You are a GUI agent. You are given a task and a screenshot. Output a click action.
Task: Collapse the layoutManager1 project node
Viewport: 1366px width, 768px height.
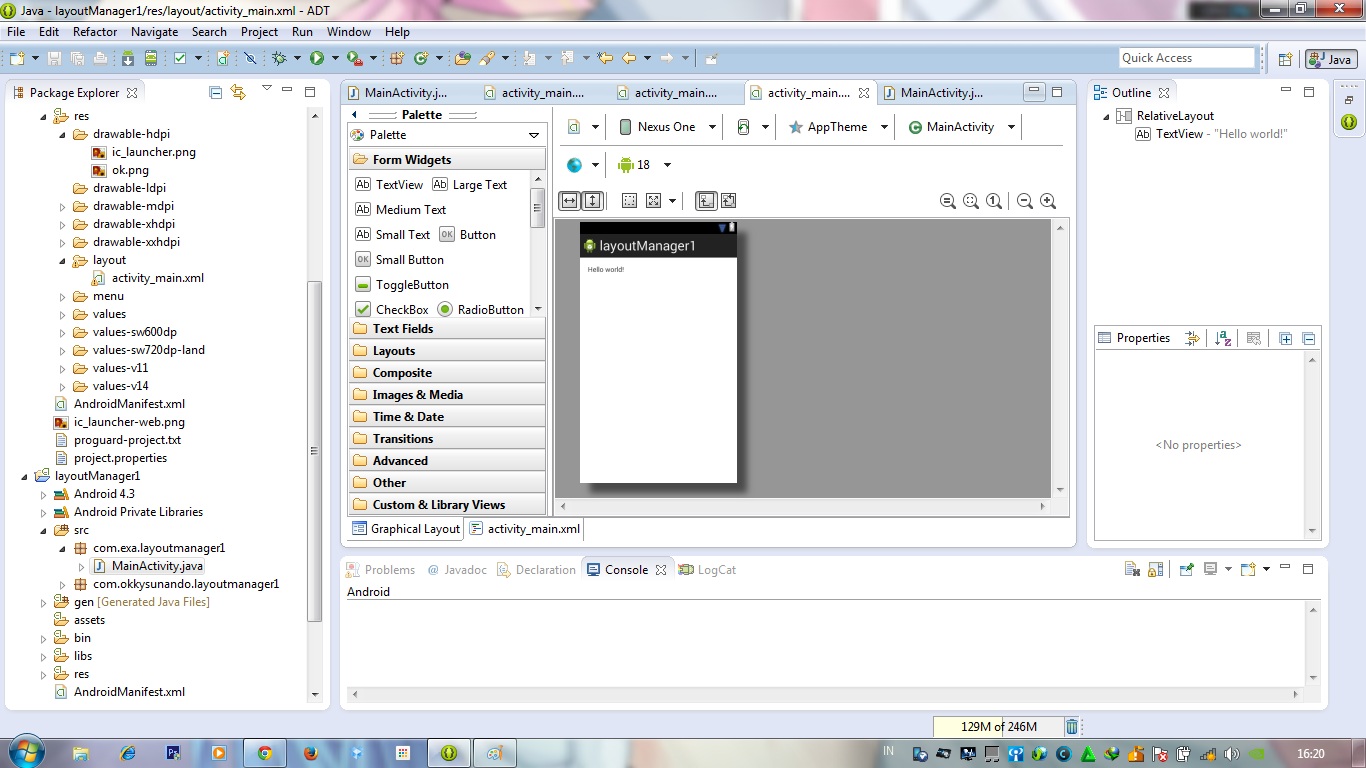[x=24, y=476]
